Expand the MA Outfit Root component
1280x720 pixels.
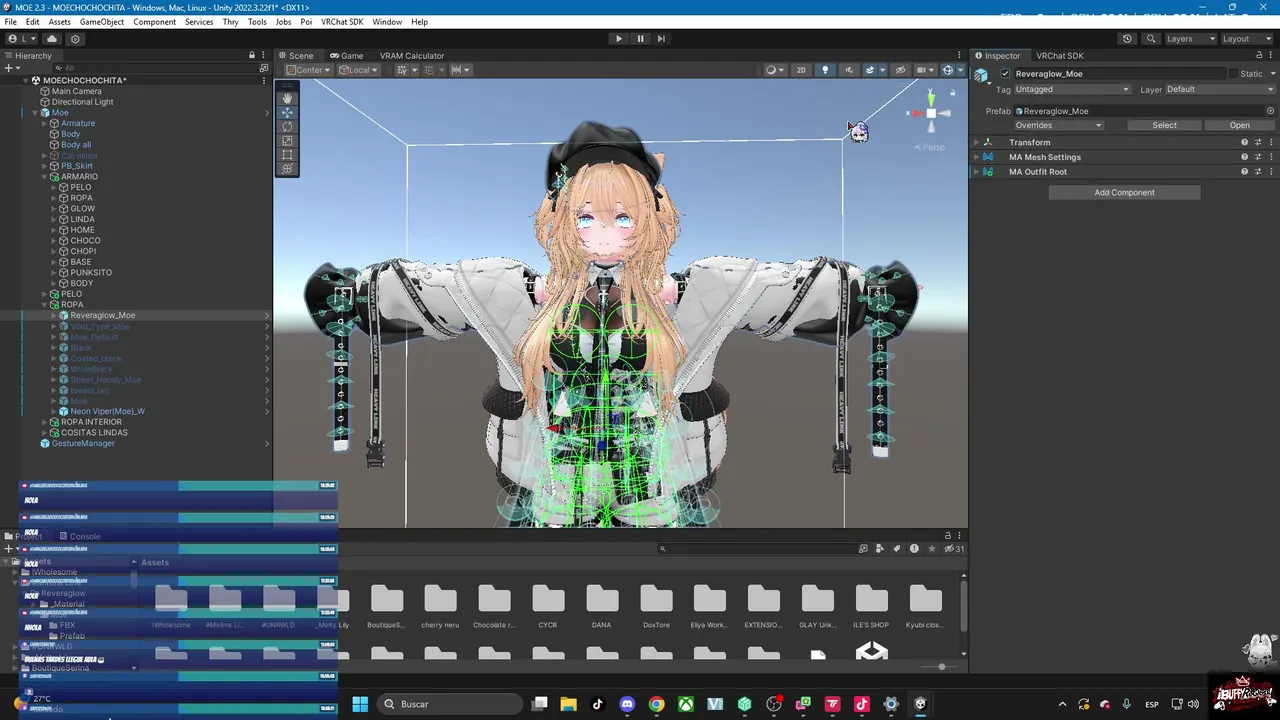tap(977, 172)
